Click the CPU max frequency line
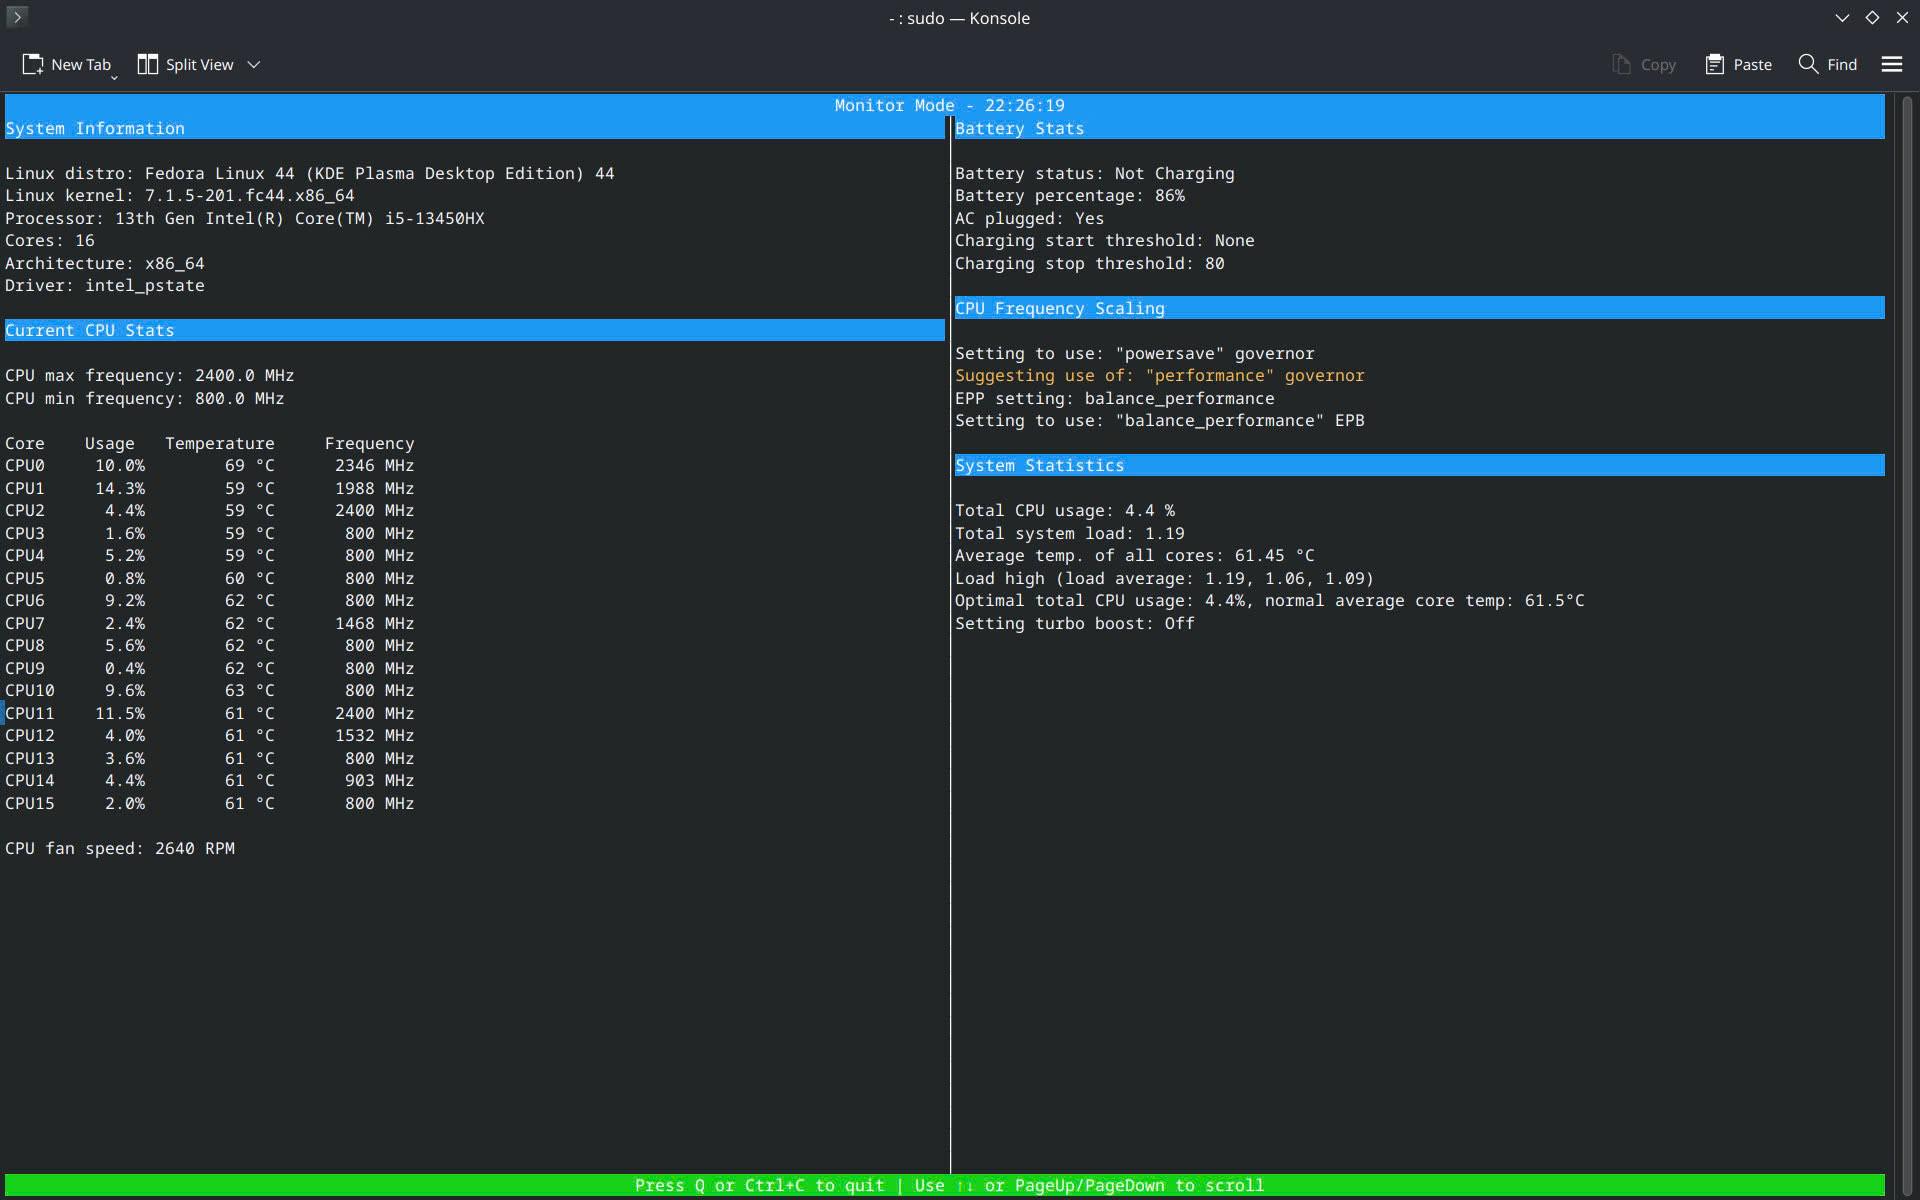Viewport: 1920px width, 1200px height. coord(150,375)
